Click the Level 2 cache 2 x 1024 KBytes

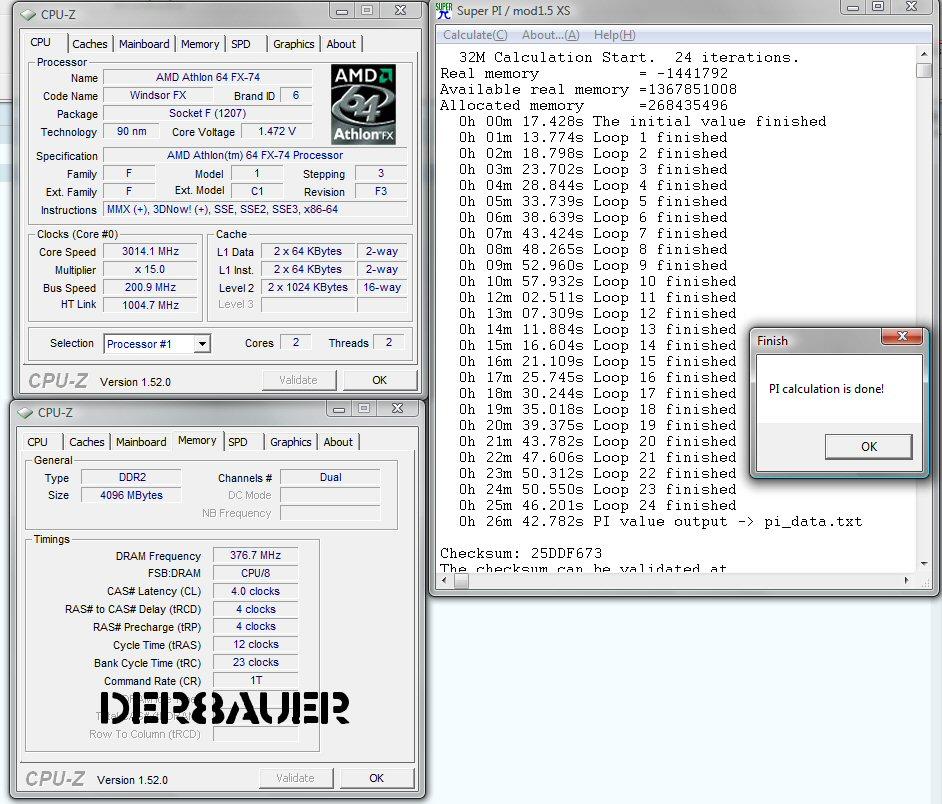coord(308,287)
